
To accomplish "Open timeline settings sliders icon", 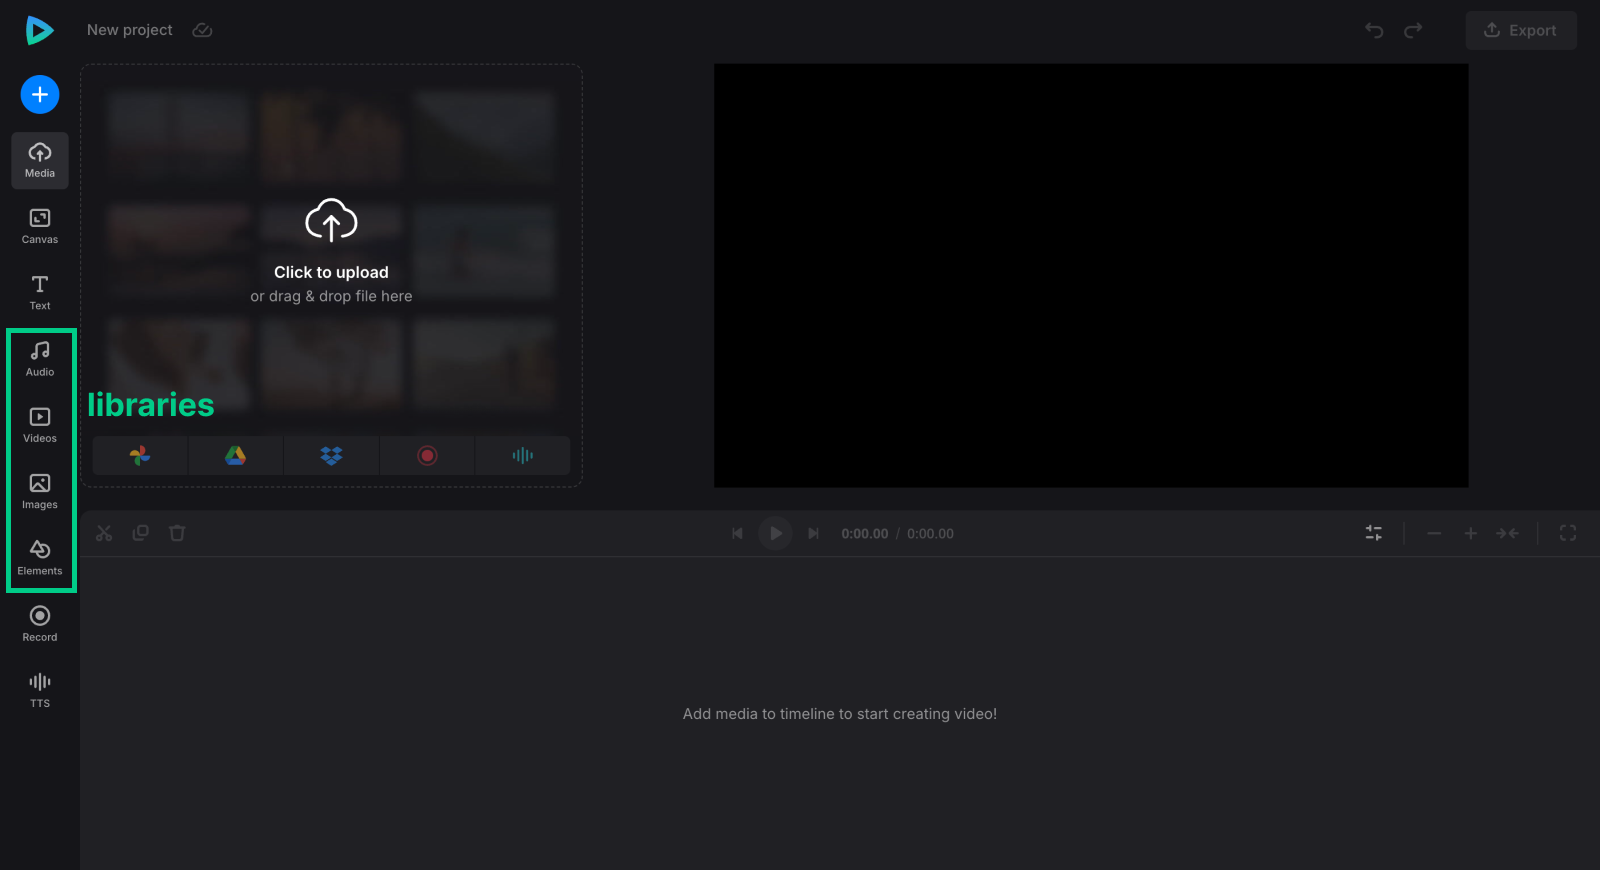I will [x=1374, y=533].
